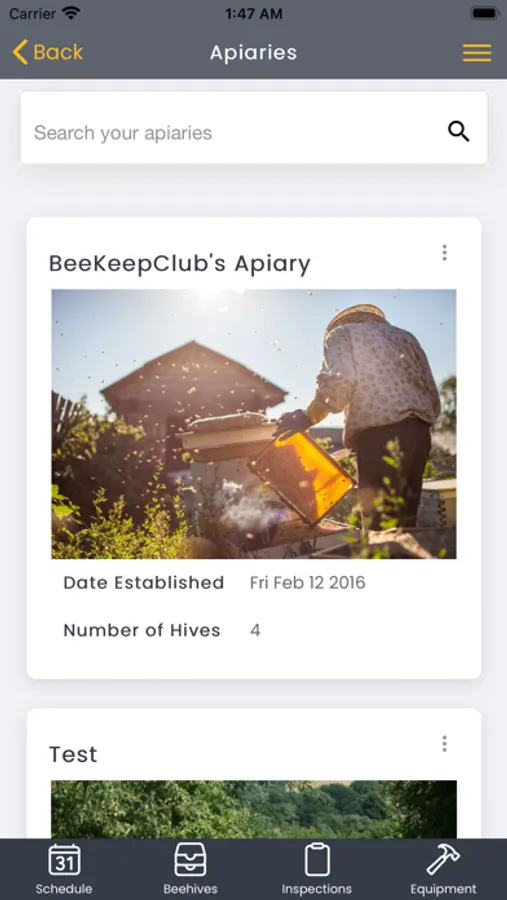
Task: Select the Beehives drawer icon
Action: 190,859
